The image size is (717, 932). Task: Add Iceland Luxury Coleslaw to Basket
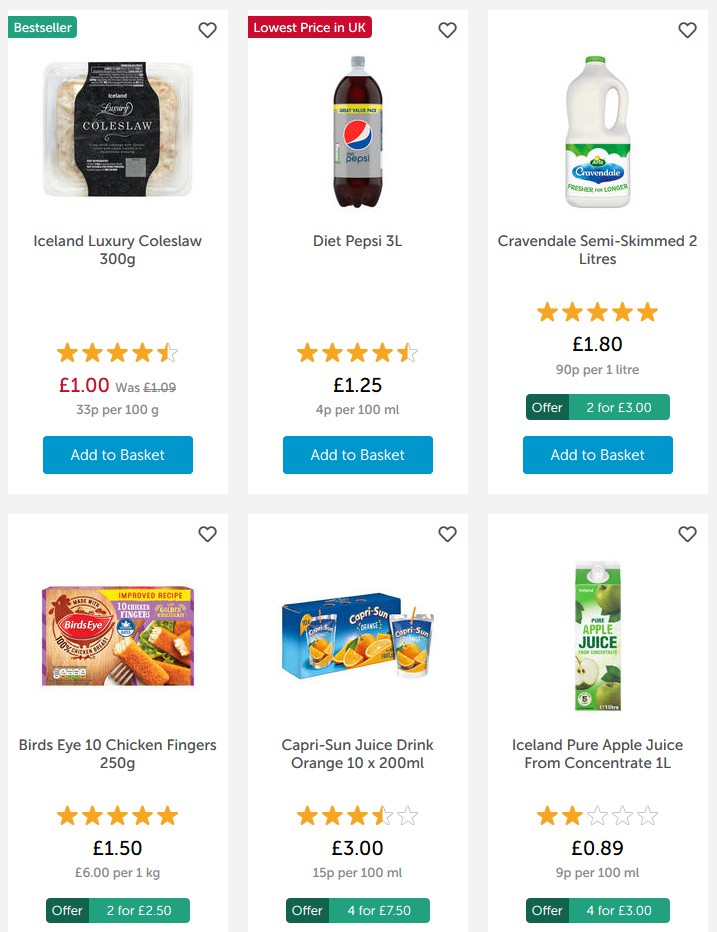[x=117, y=455]
